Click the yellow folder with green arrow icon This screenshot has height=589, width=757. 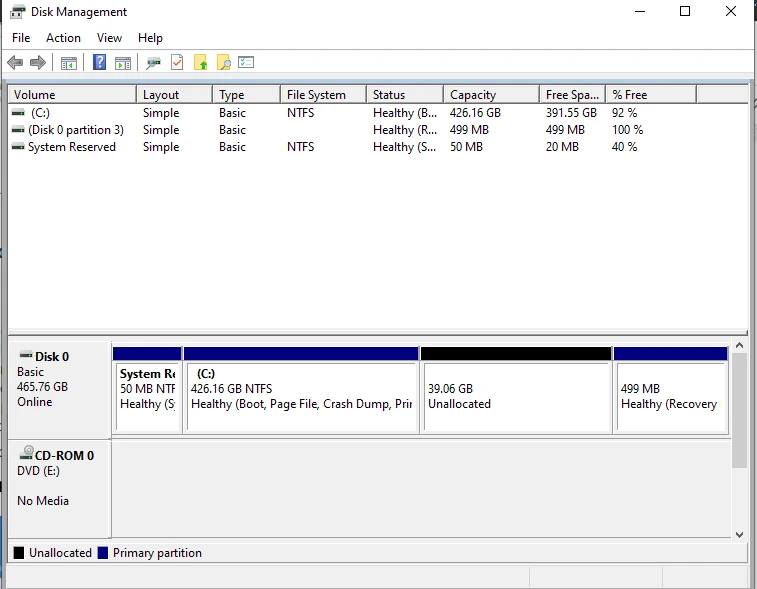pyautogui.click(x=200, y=62)
